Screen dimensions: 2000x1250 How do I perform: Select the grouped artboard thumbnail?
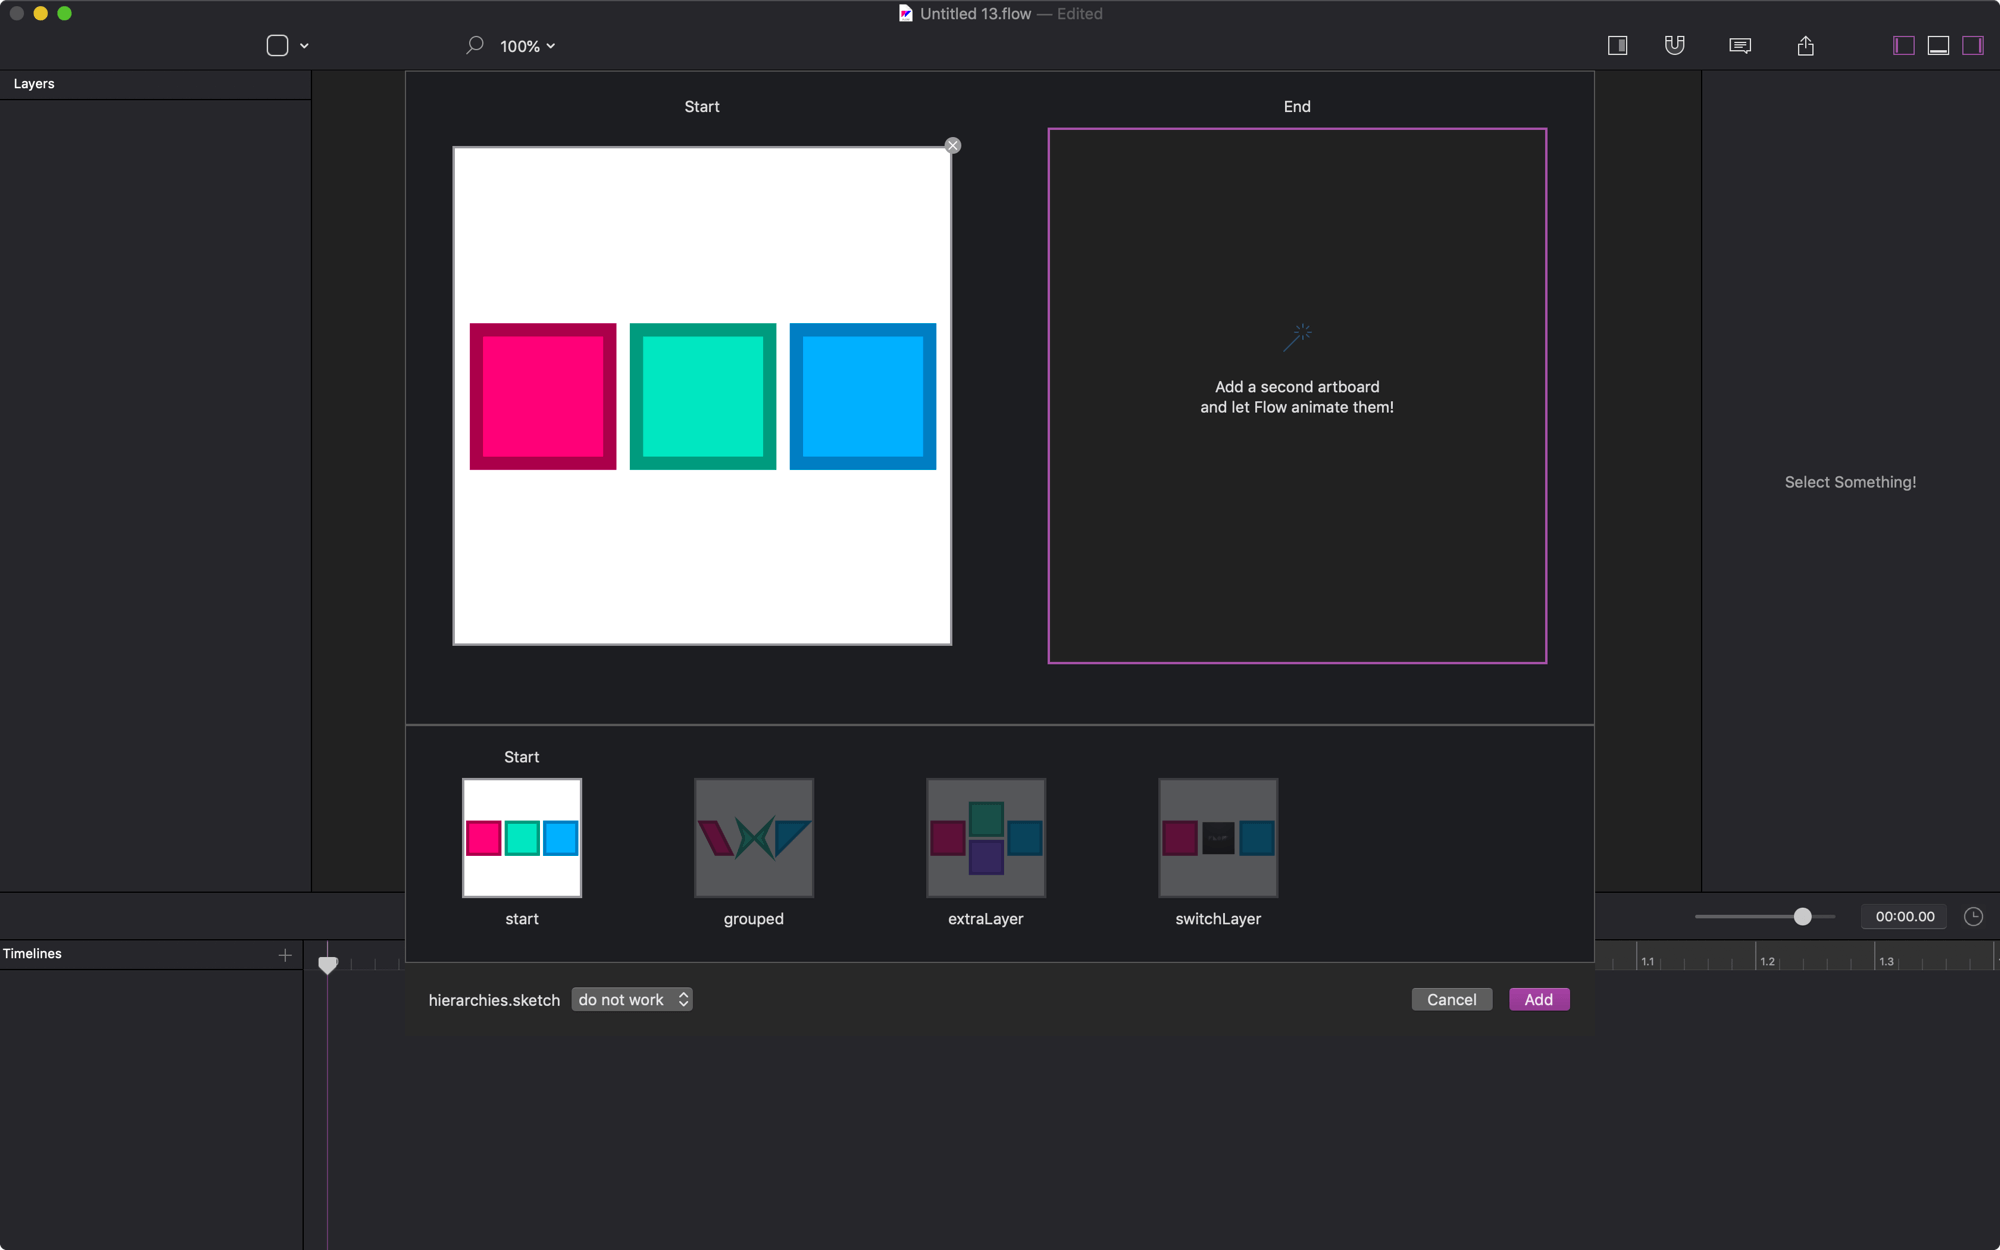tap(754, 838)
